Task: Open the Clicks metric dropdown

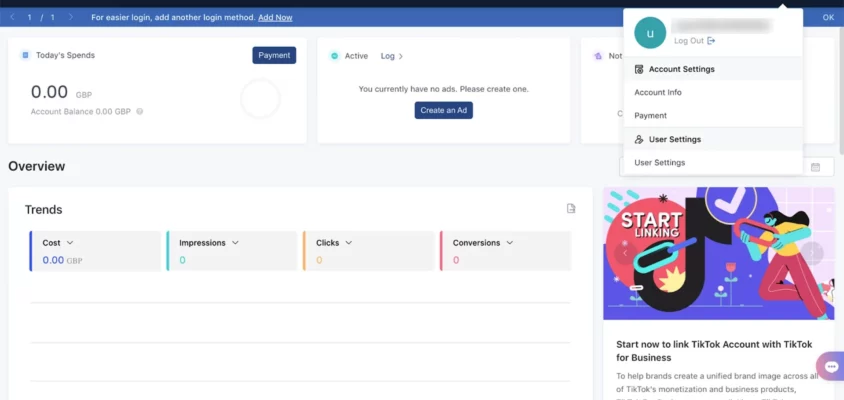Action: pyautogui.click(x=349, y=243)
